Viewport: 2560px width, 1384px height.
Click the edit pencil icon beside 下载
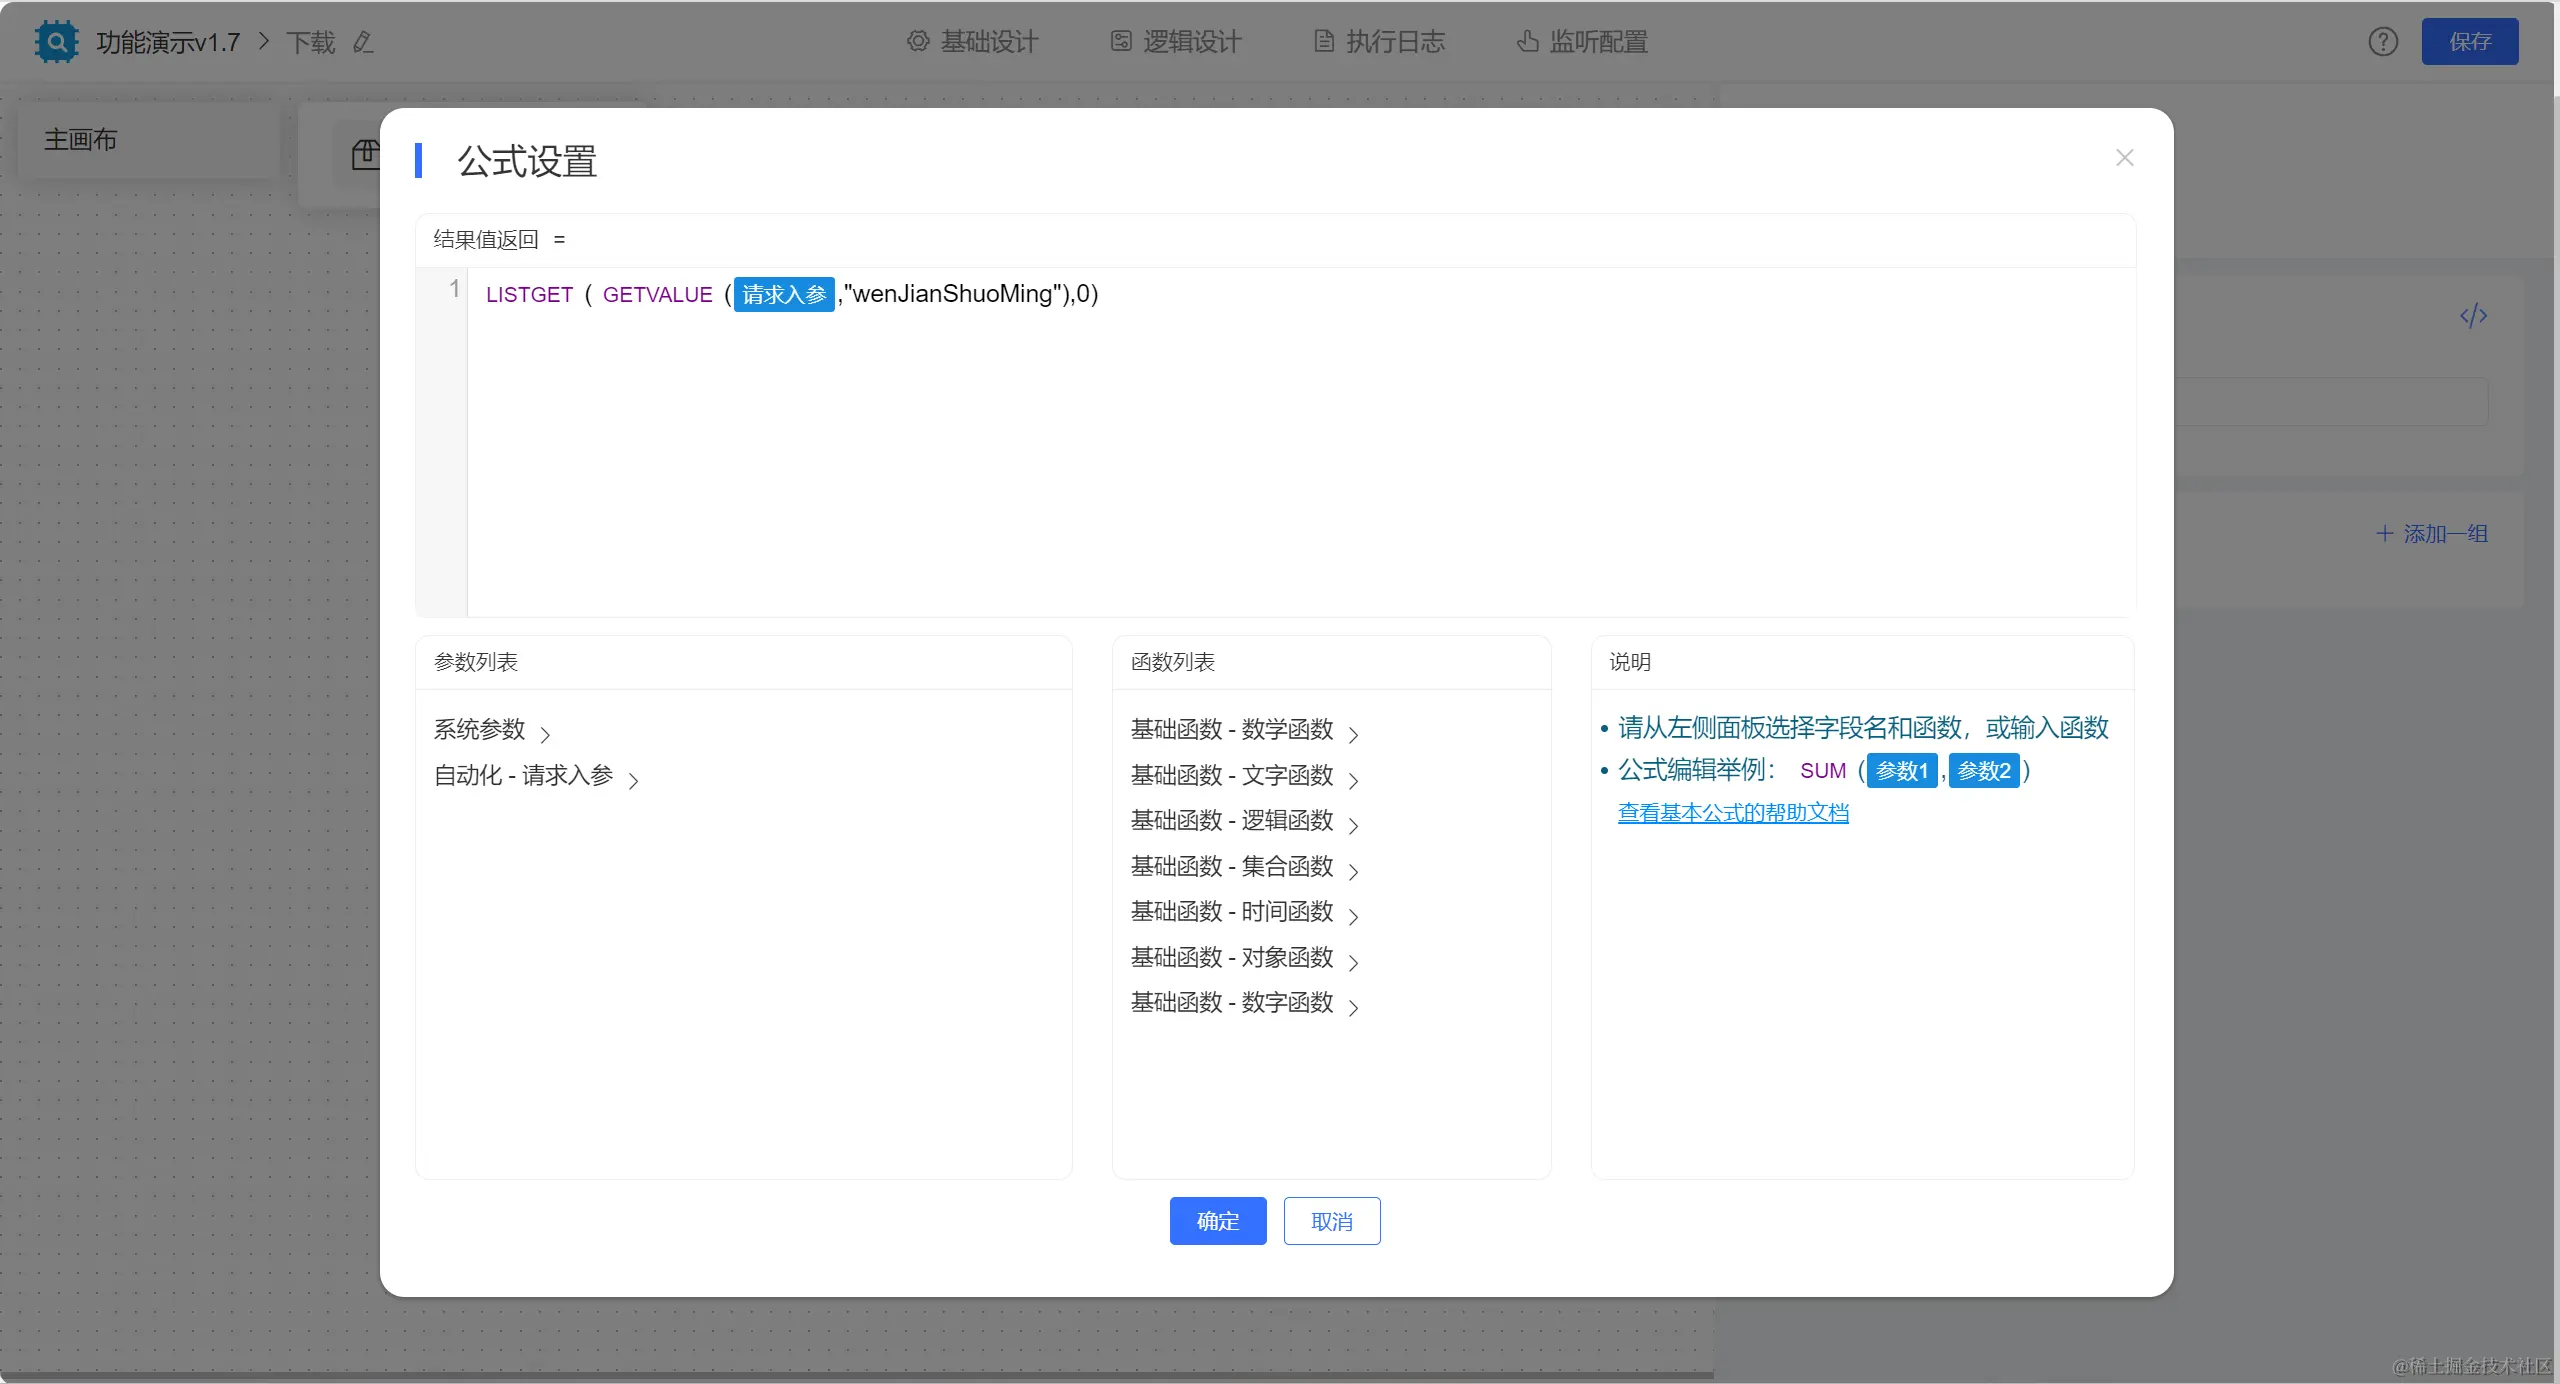tap(363, 42)
